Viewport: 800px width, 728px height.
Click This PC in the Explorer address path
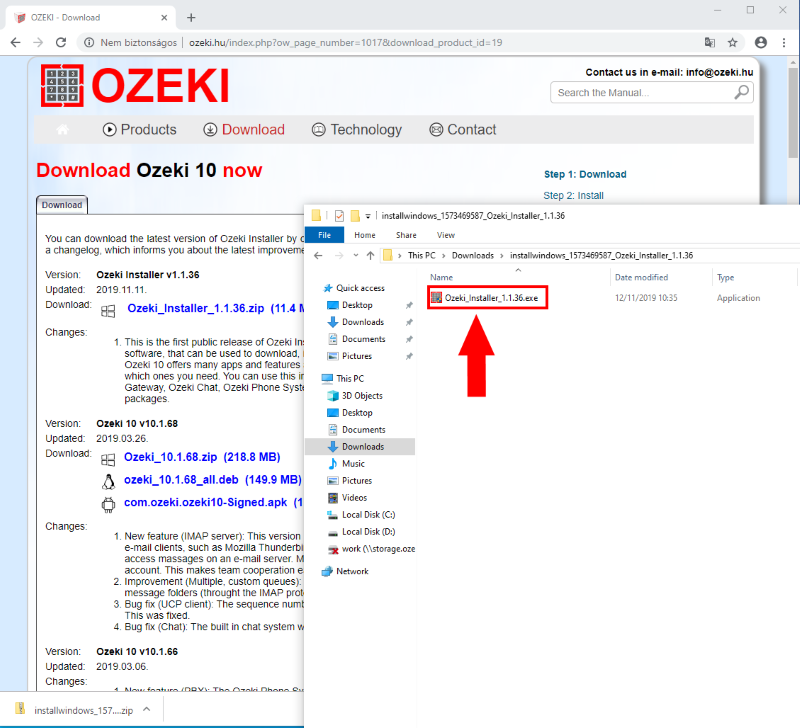coord(422,255)
